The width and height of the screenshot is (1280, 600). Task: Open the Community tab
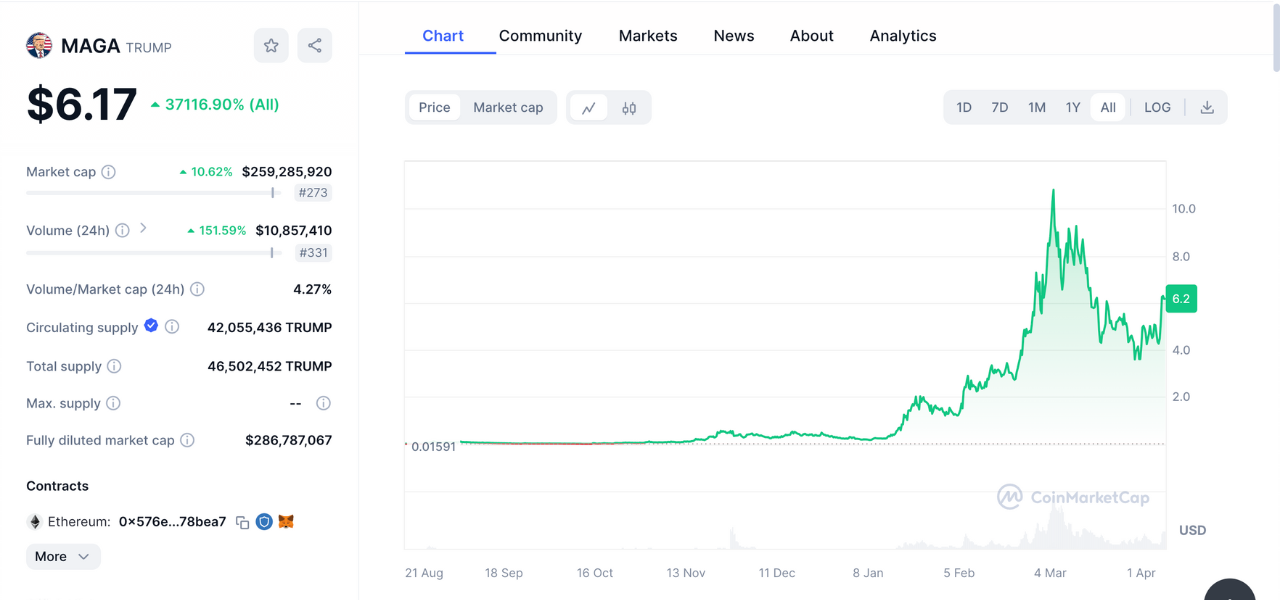(x=540, y=36)
